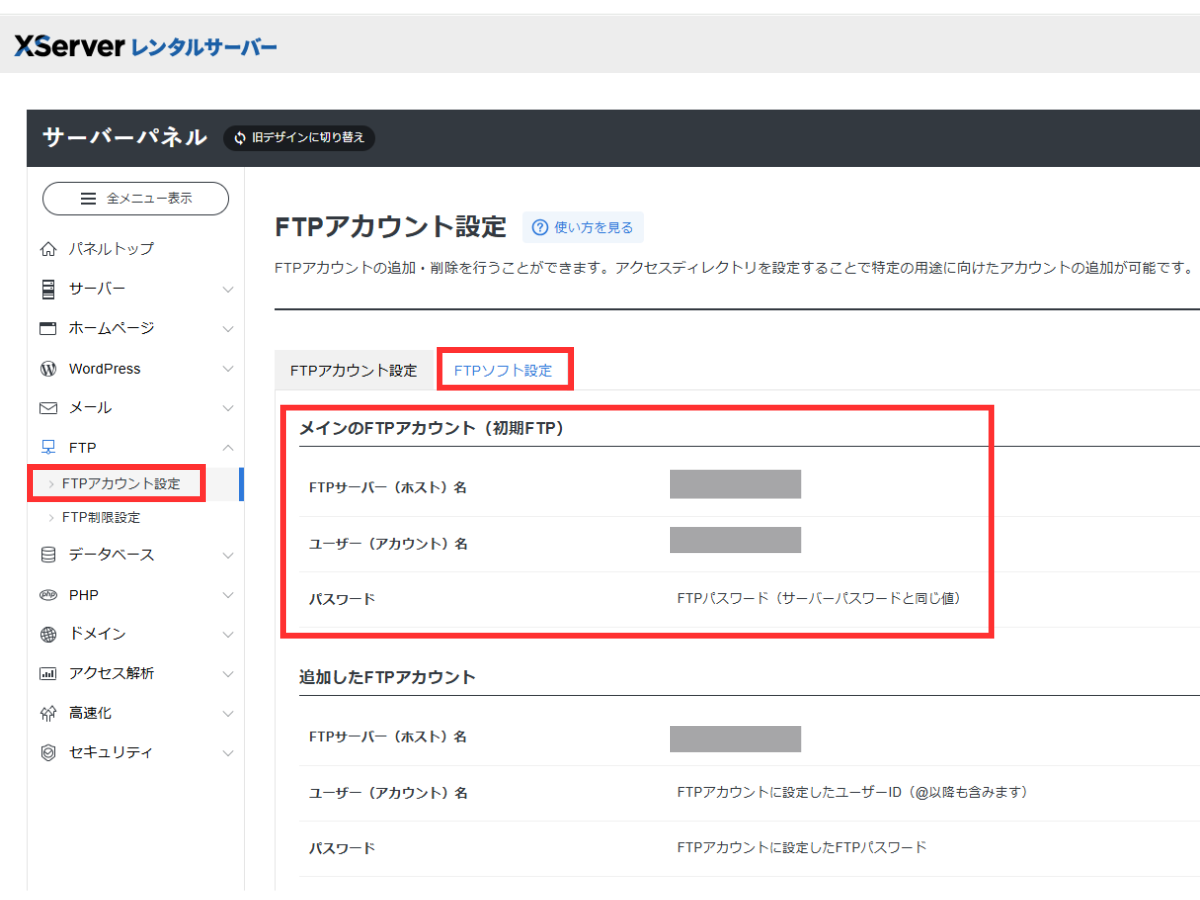Click the Security shield icon
1200x900 pixels.
pyautogui.click(x=48, y=753)
